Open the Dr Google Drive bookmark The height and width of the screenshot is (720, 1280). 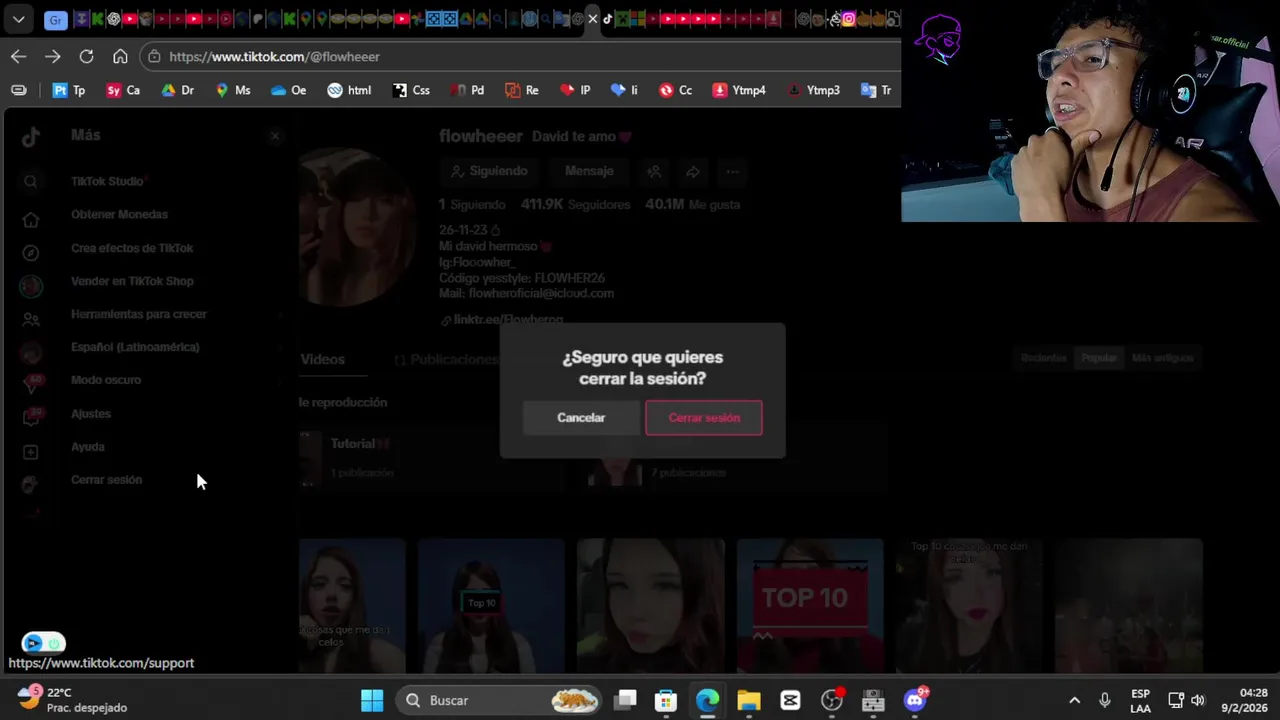(177, 90)
